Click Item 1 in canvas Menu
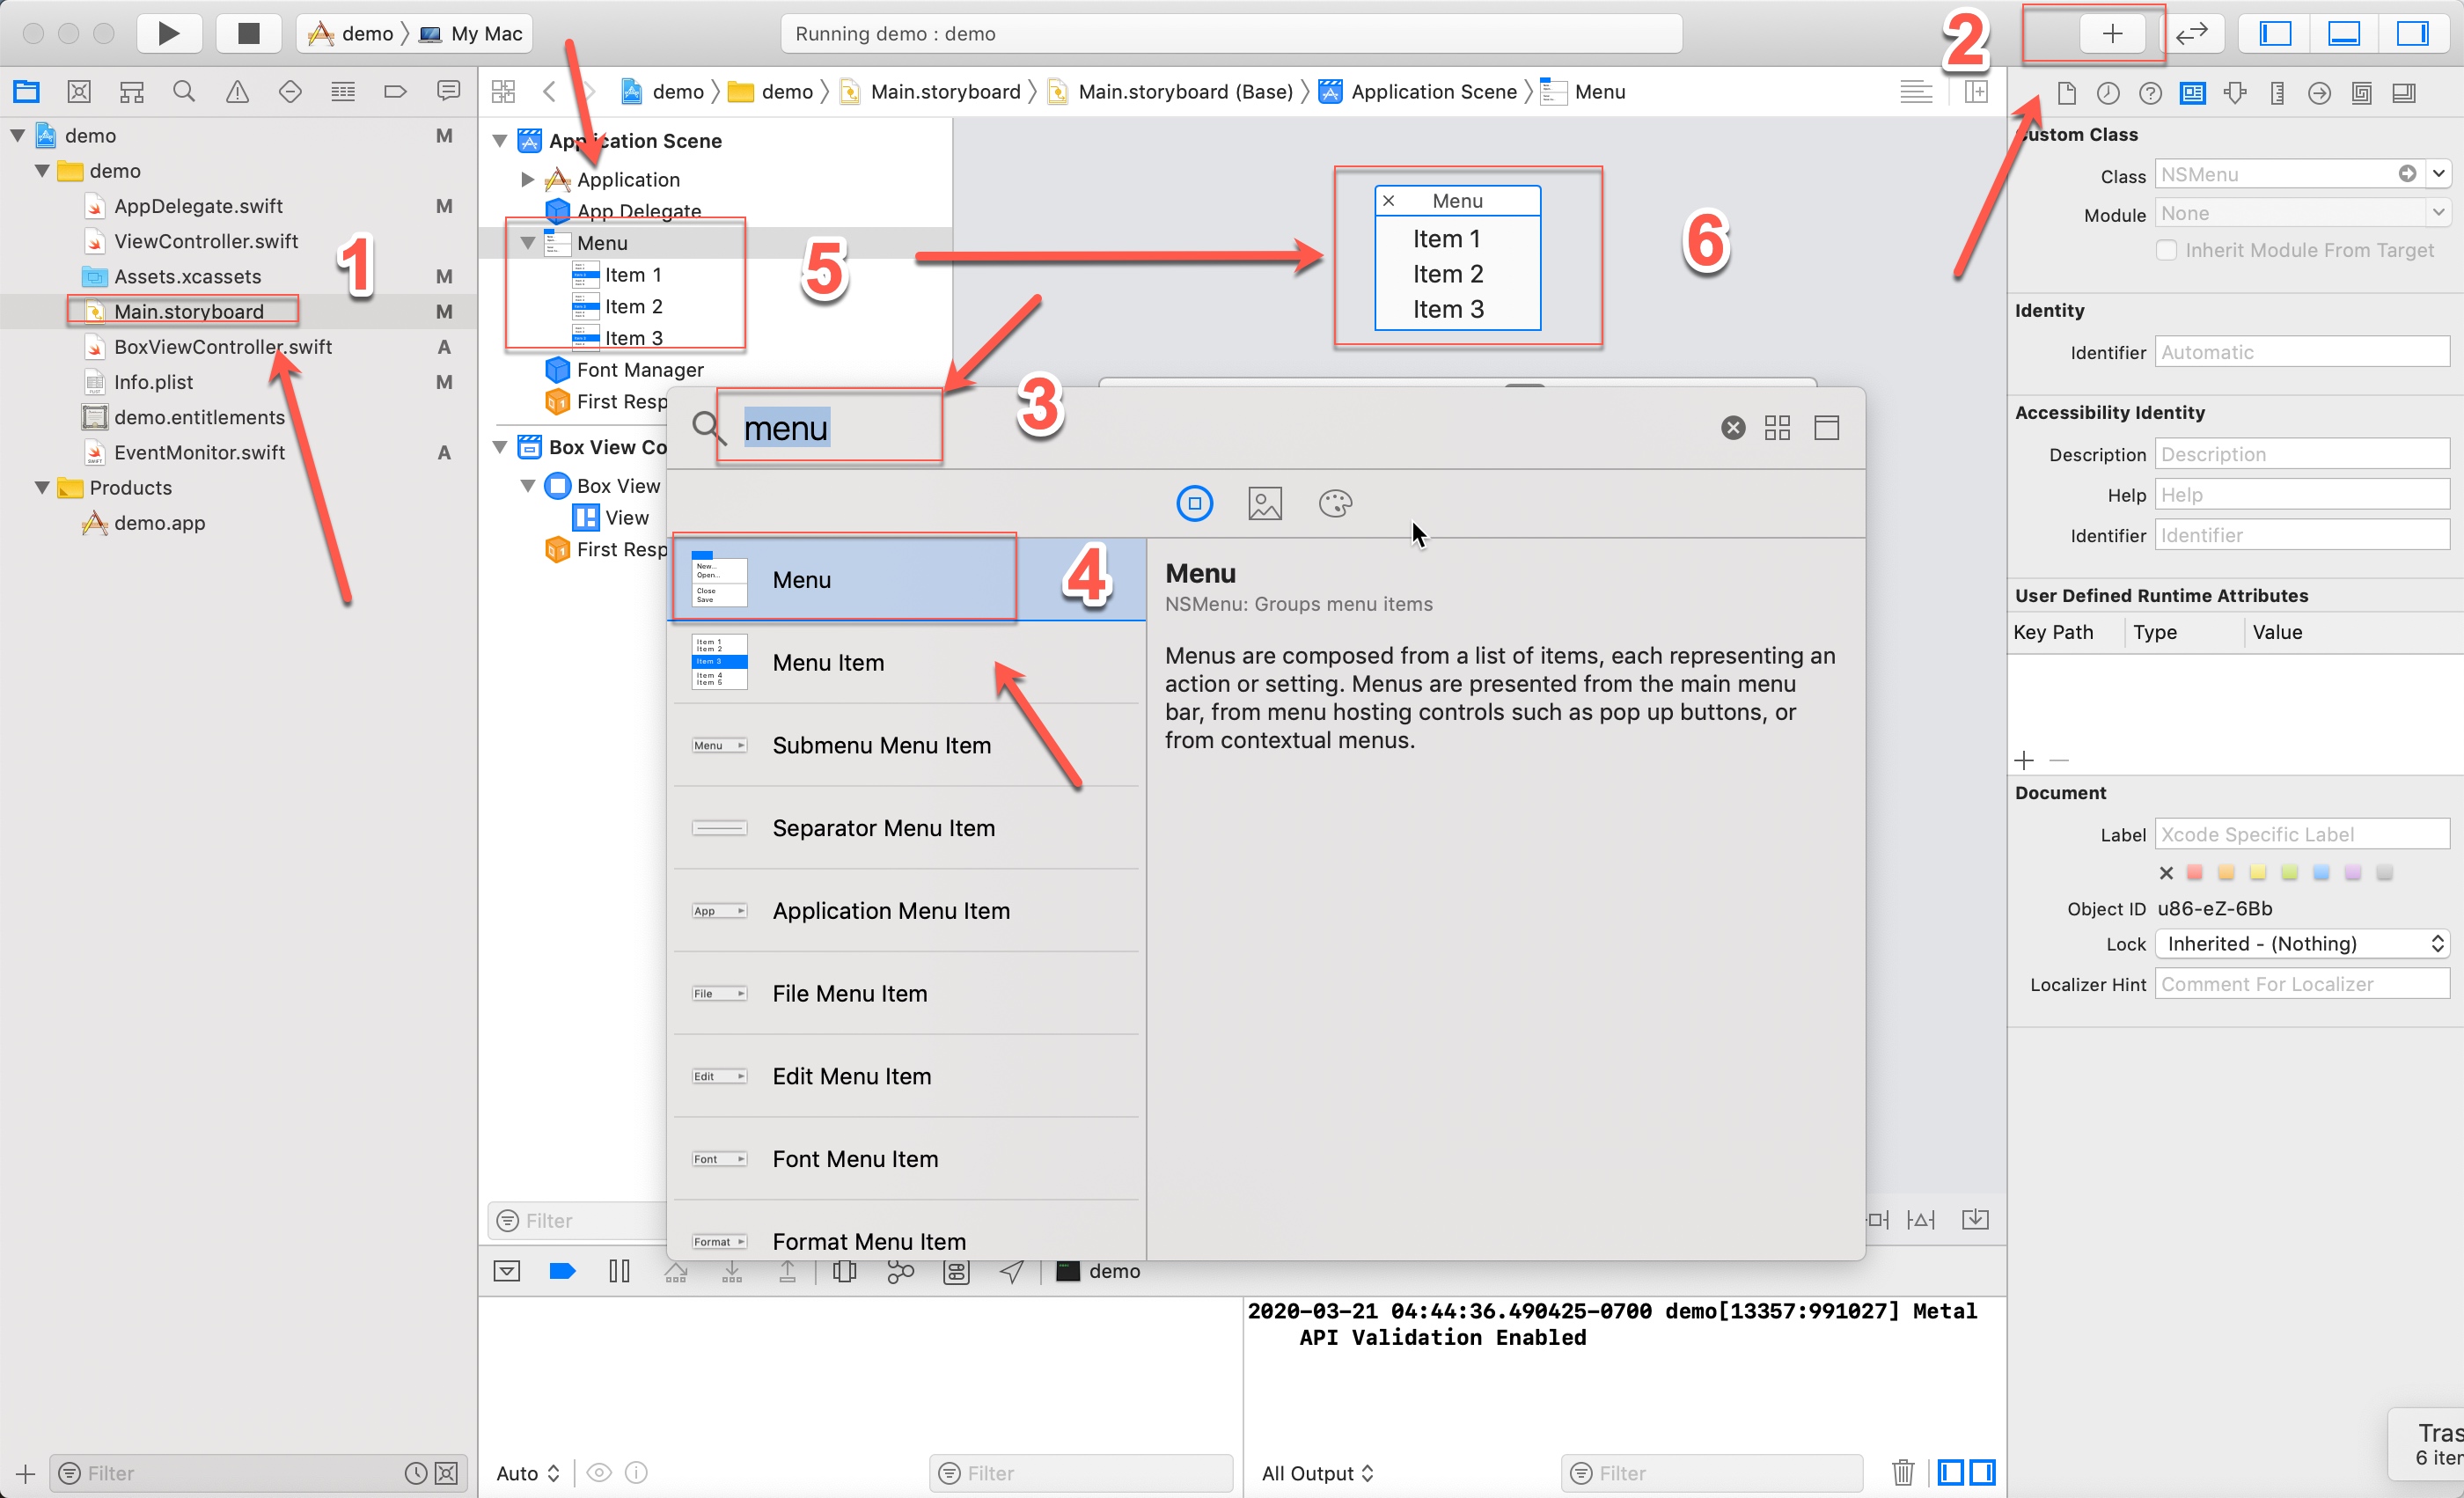Image resolution: width=2464 pixels, height=1498 pixels. click(x=1446, y=239)
